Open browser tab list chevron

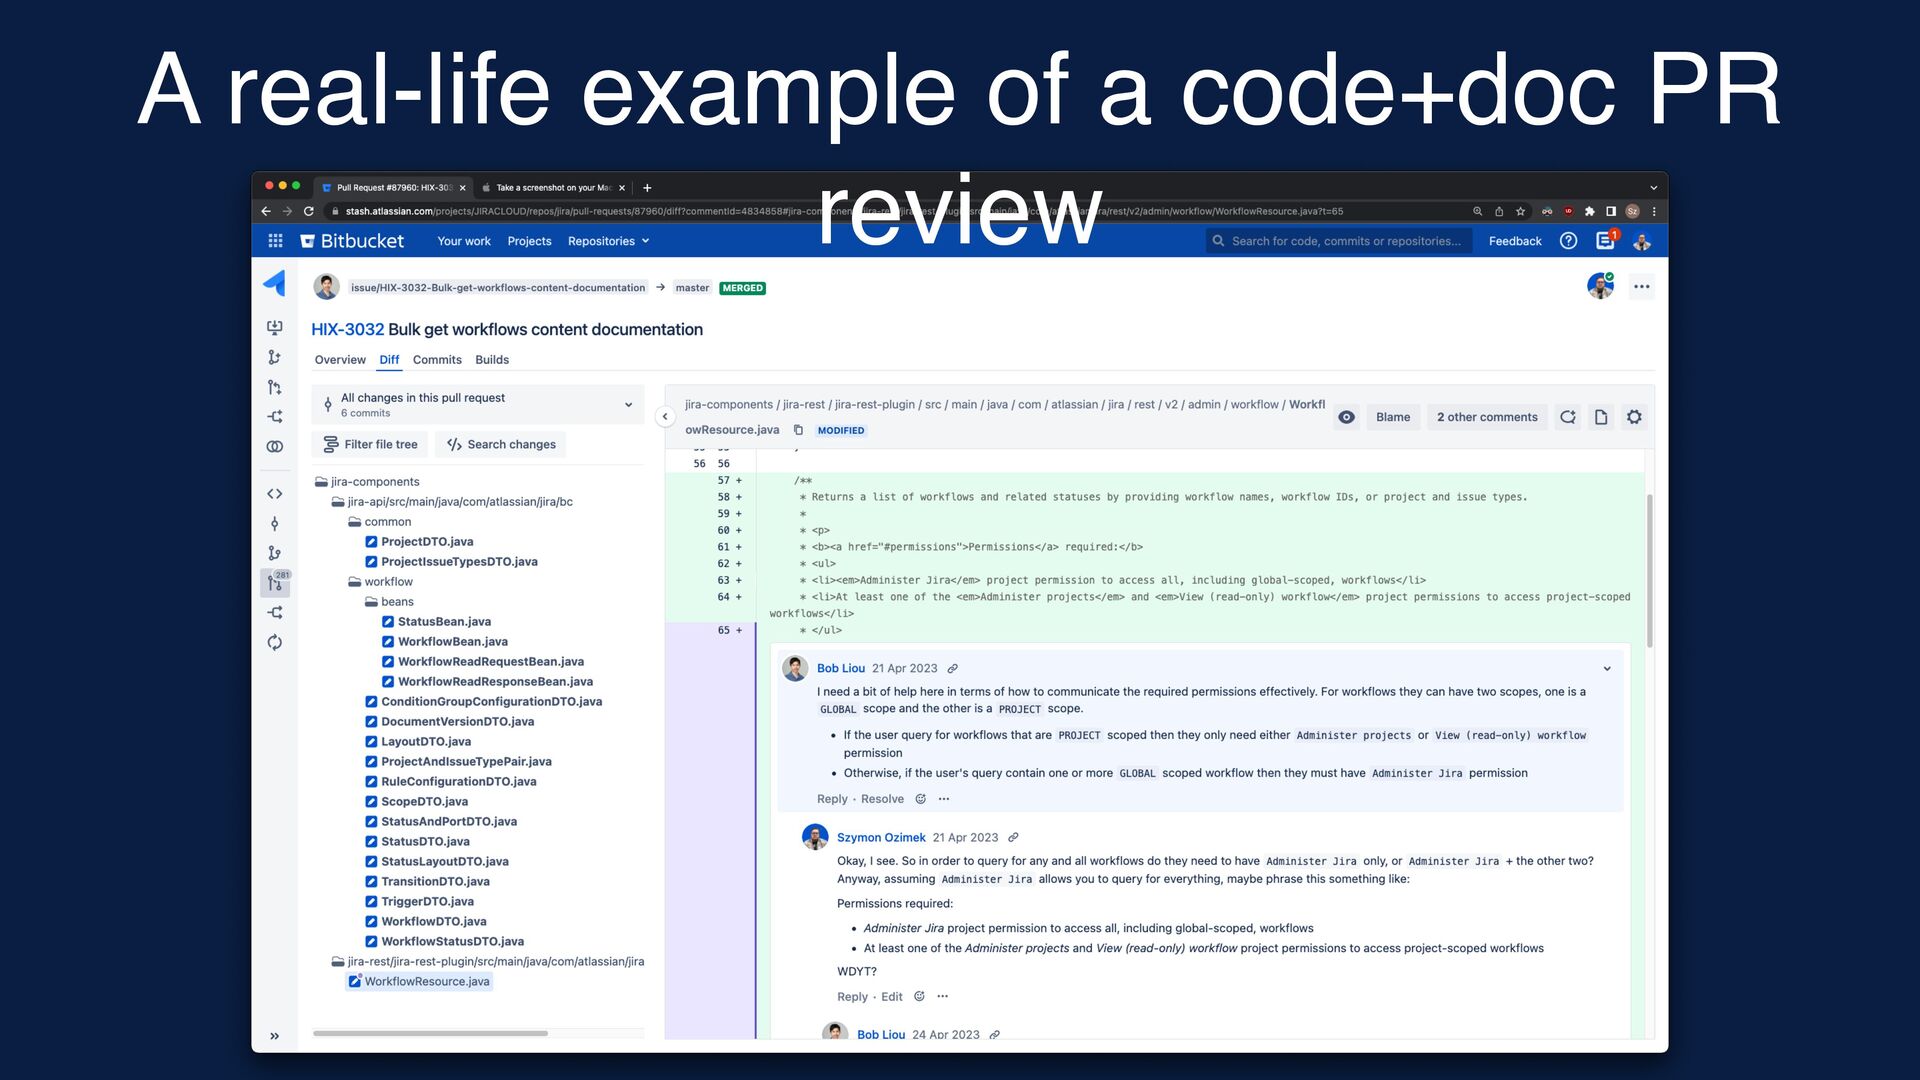(1653, 187)
